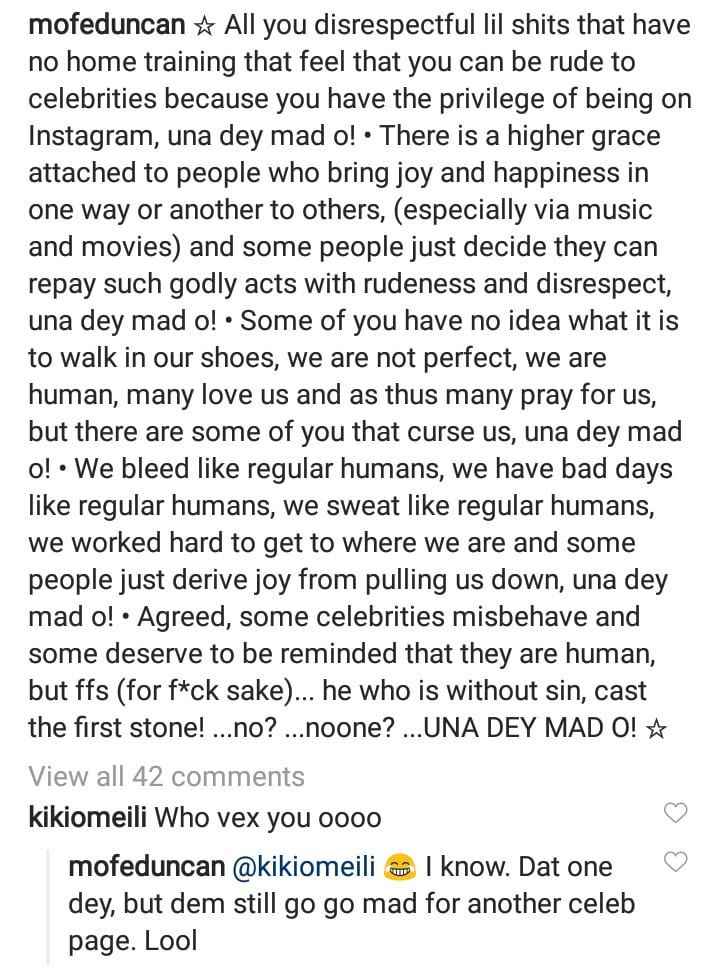The height and width of the screenshot is (977, 720).
Task: Click the laughing emoji in the reply
Action: point(401,868)
